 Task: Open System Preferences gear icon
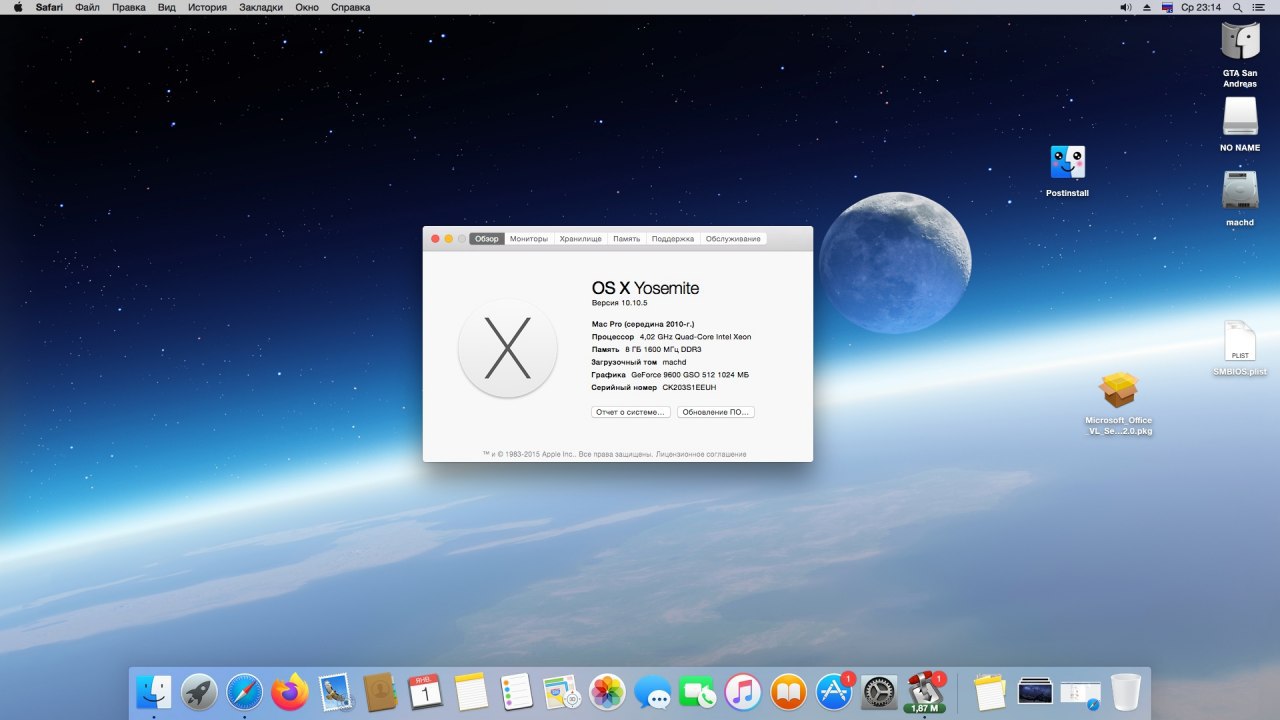point(879,691)
